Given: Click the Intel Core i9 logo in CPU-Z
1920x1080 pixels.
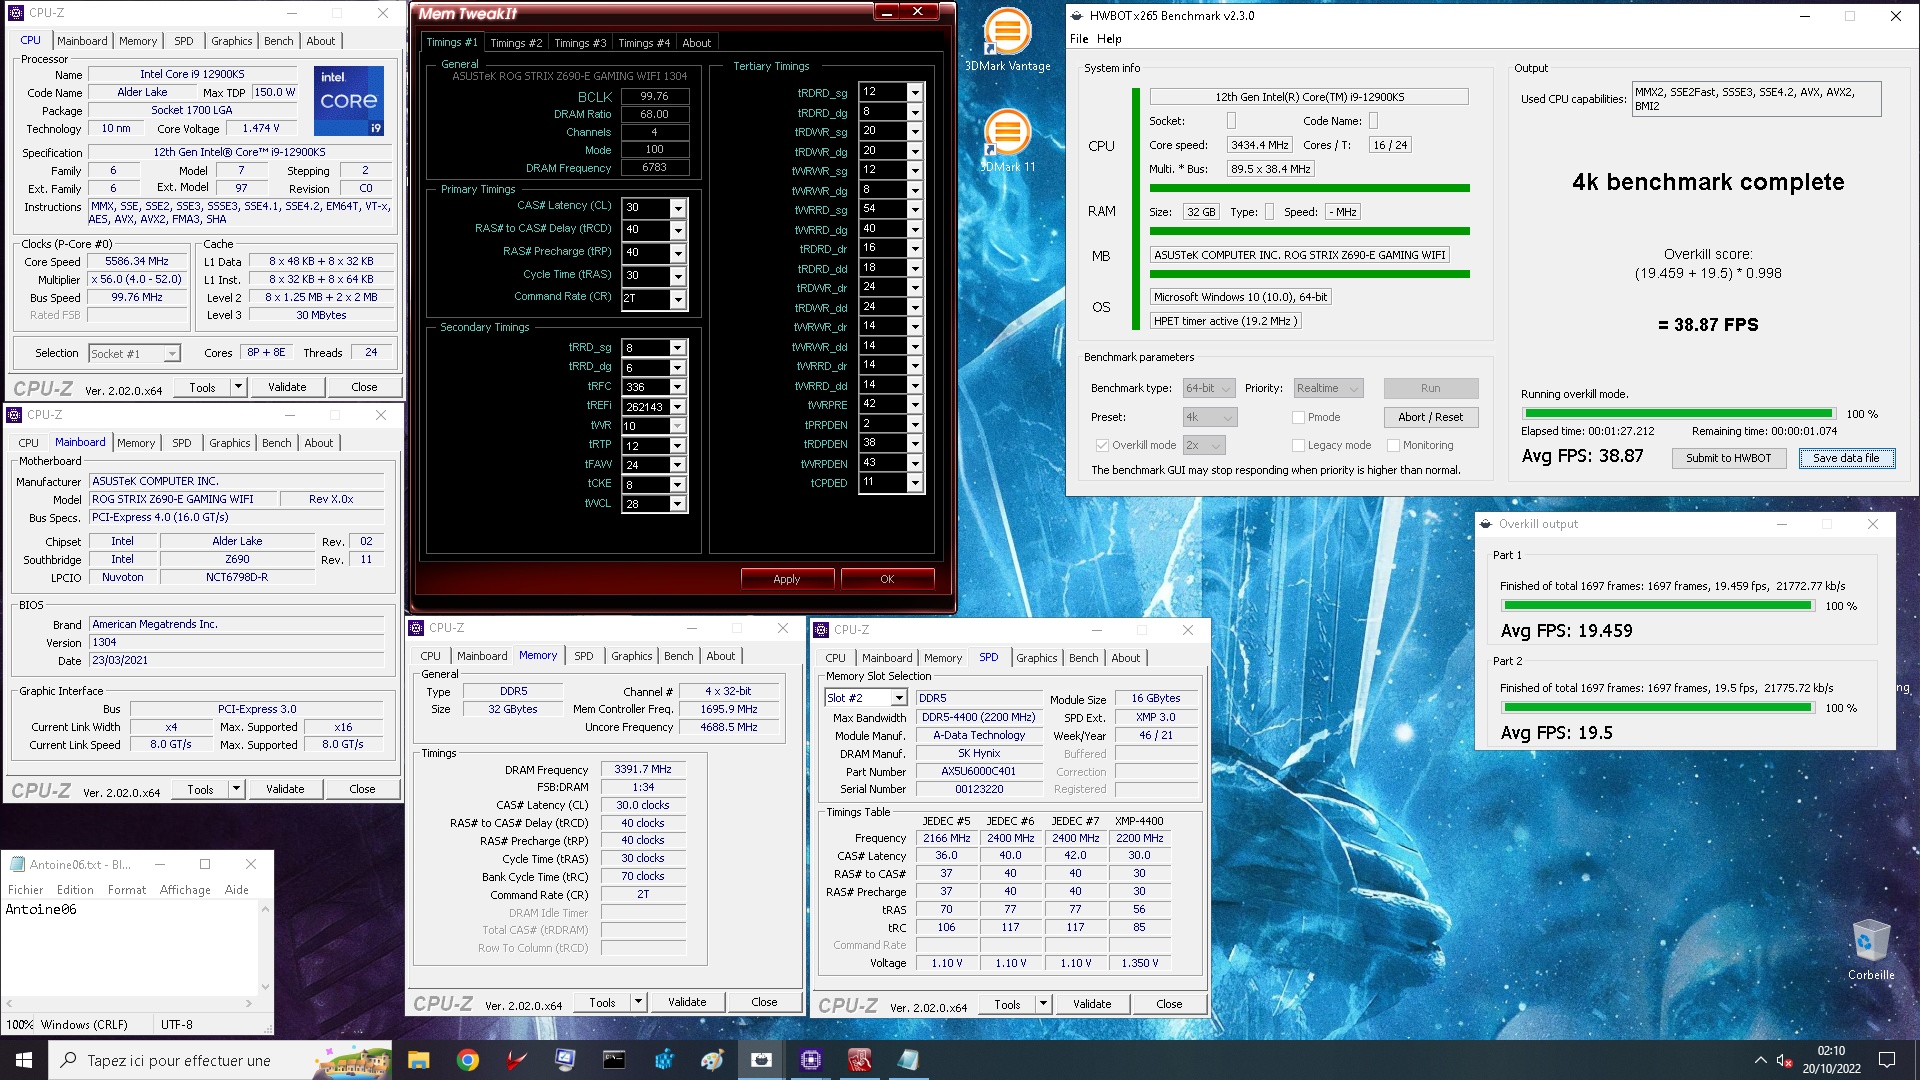Looking at the screenshot, I should [x=348, y=101].
